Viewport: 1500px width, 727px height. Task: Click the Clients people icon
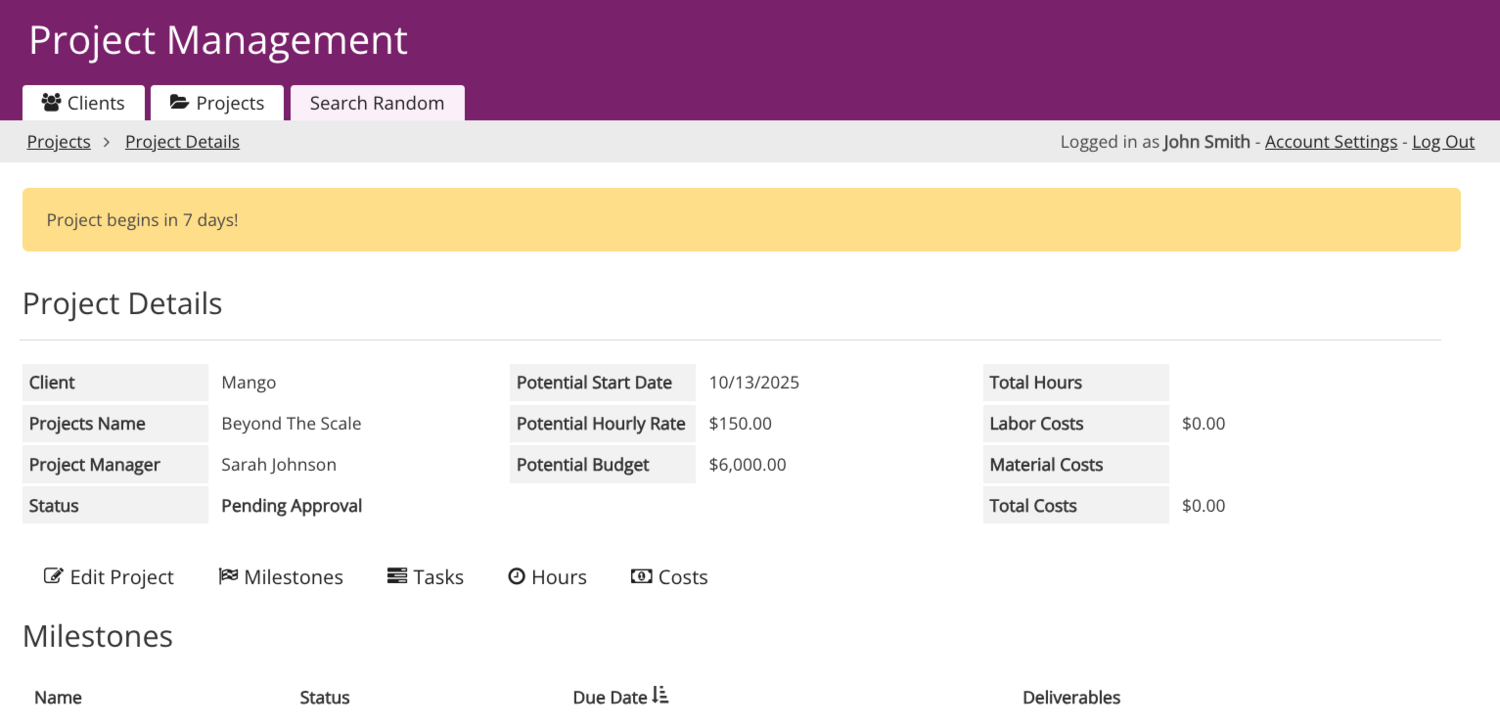pos(51,102)
